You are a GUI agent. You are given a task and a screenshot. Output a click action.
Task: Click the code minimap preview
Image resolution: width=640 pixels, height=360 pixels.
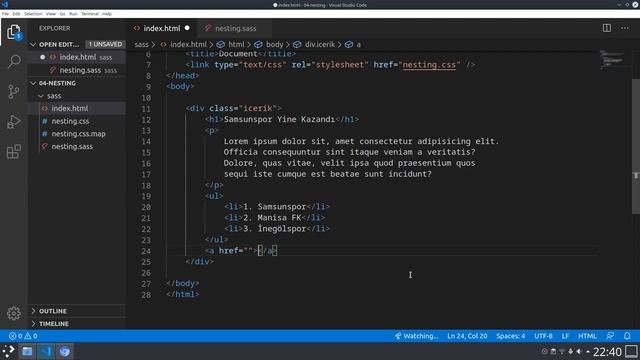tap(613, 60)
